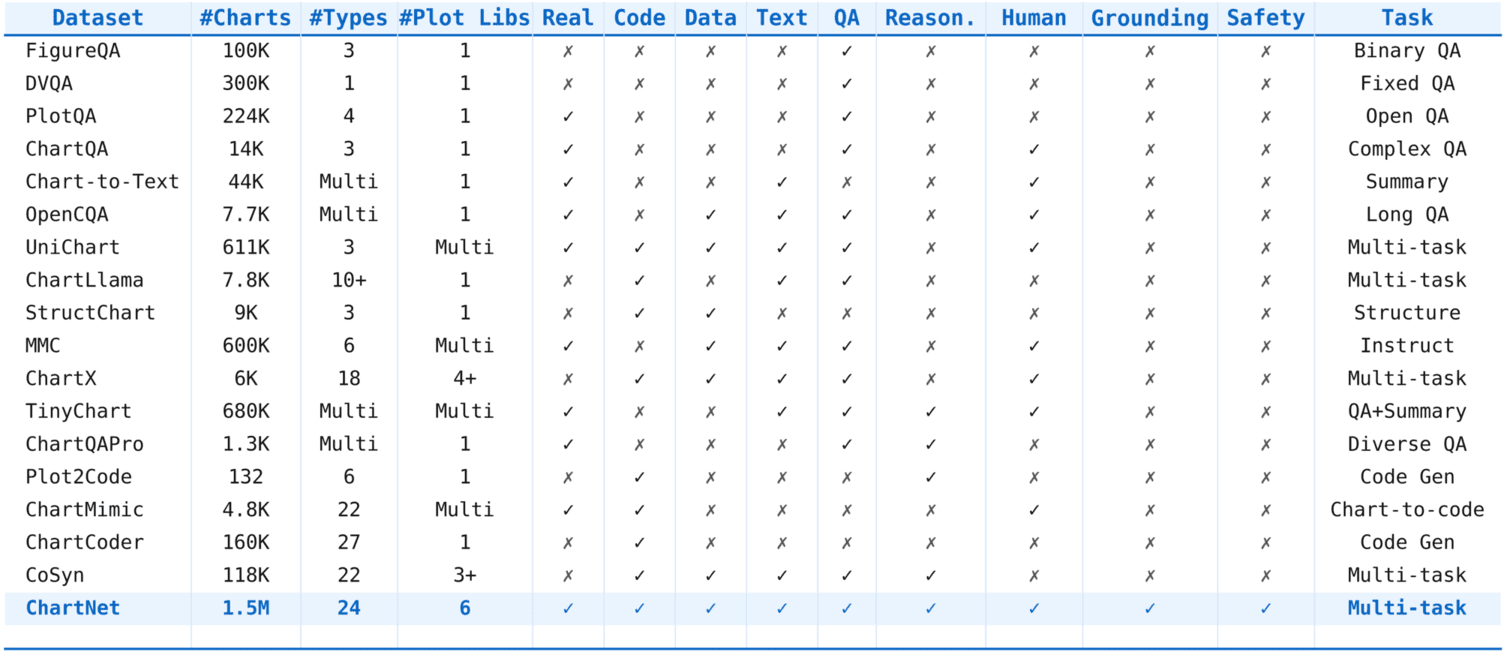Click the Chart-to-Text QA cross mark
1507x664 pixels.
[847, 182]
